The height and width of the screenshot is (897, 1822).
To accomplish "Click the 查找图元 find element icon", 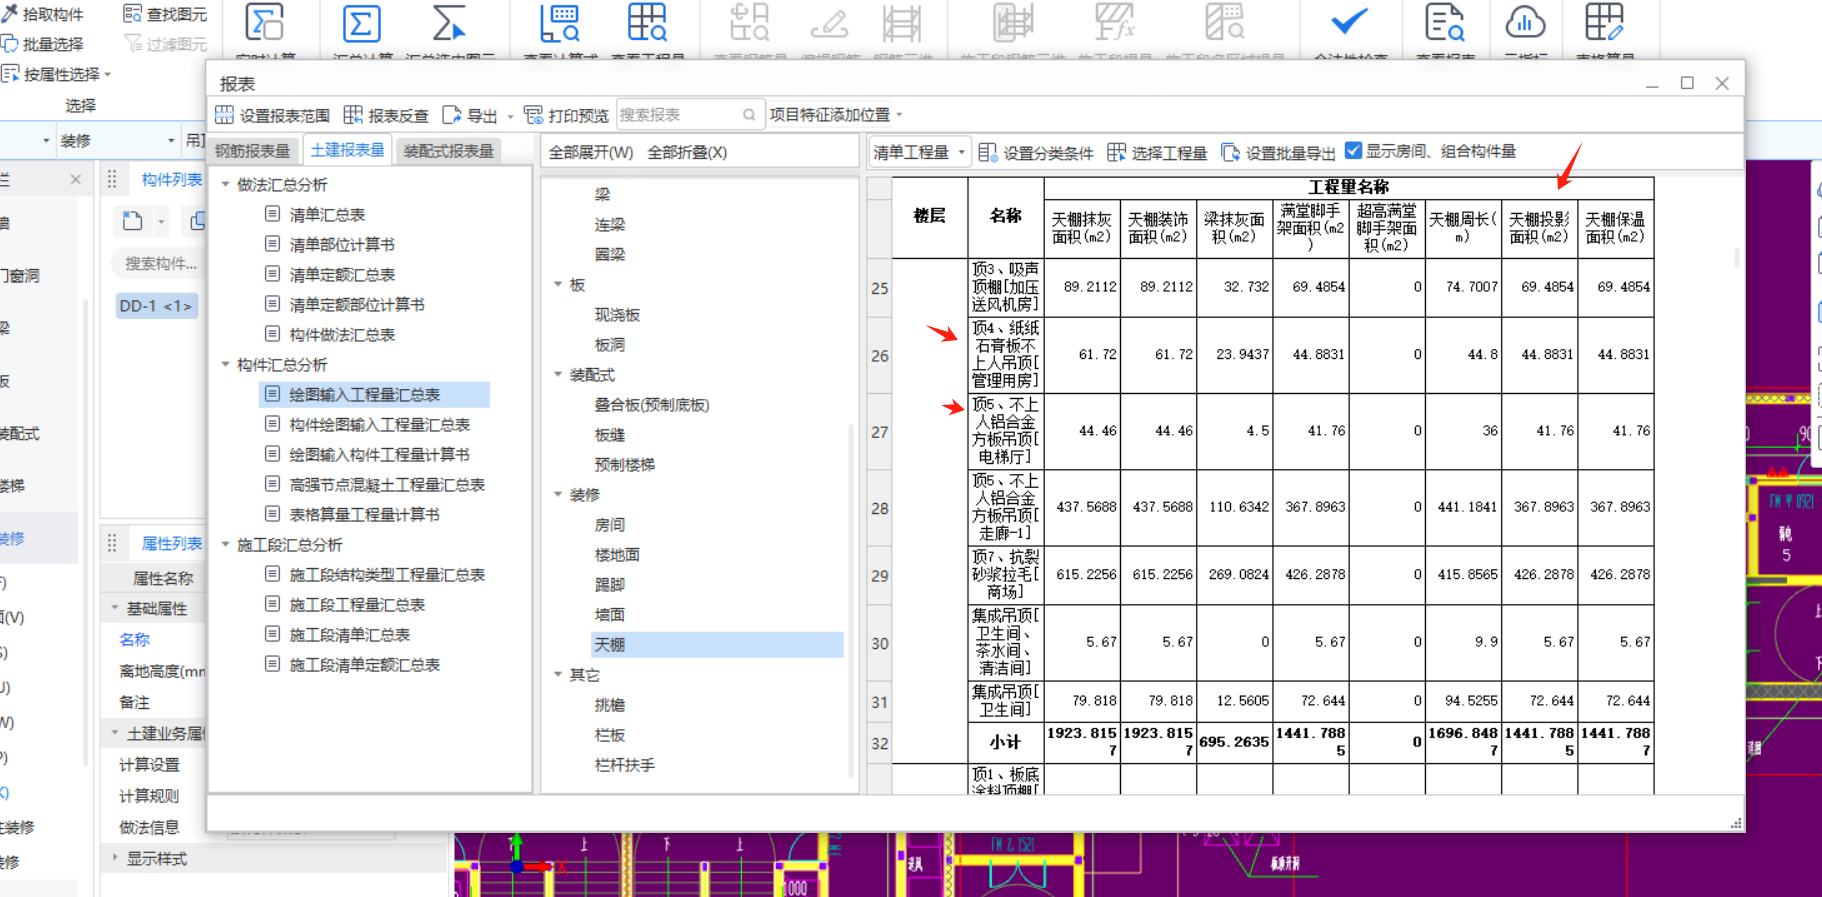I will click(x=132, y=13).
